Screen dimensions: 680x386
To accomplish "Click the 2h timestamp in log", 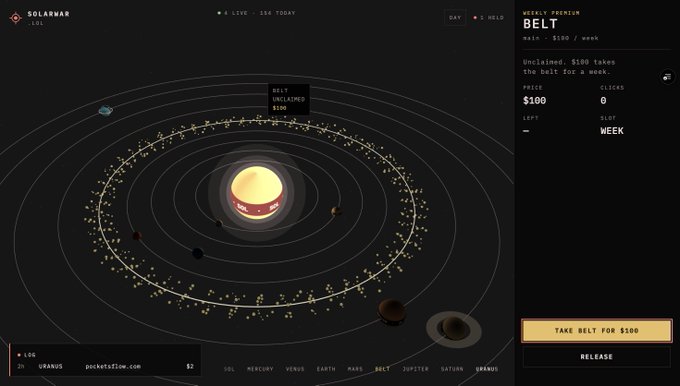I will tap(20, 366).
